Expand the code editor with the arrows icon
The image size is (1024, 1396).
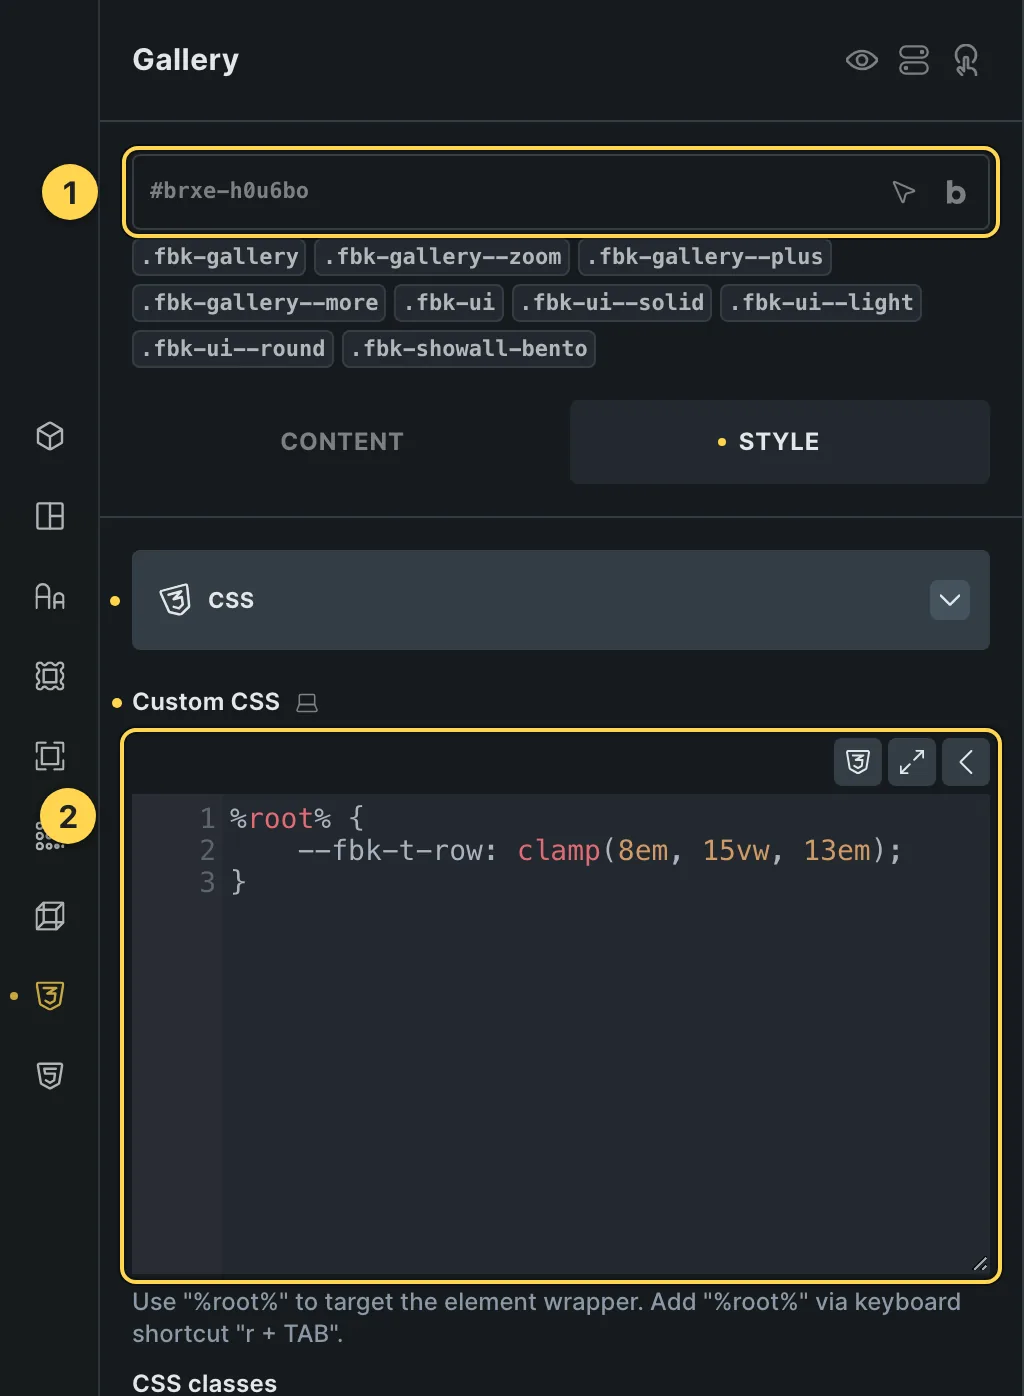(912, 762)
